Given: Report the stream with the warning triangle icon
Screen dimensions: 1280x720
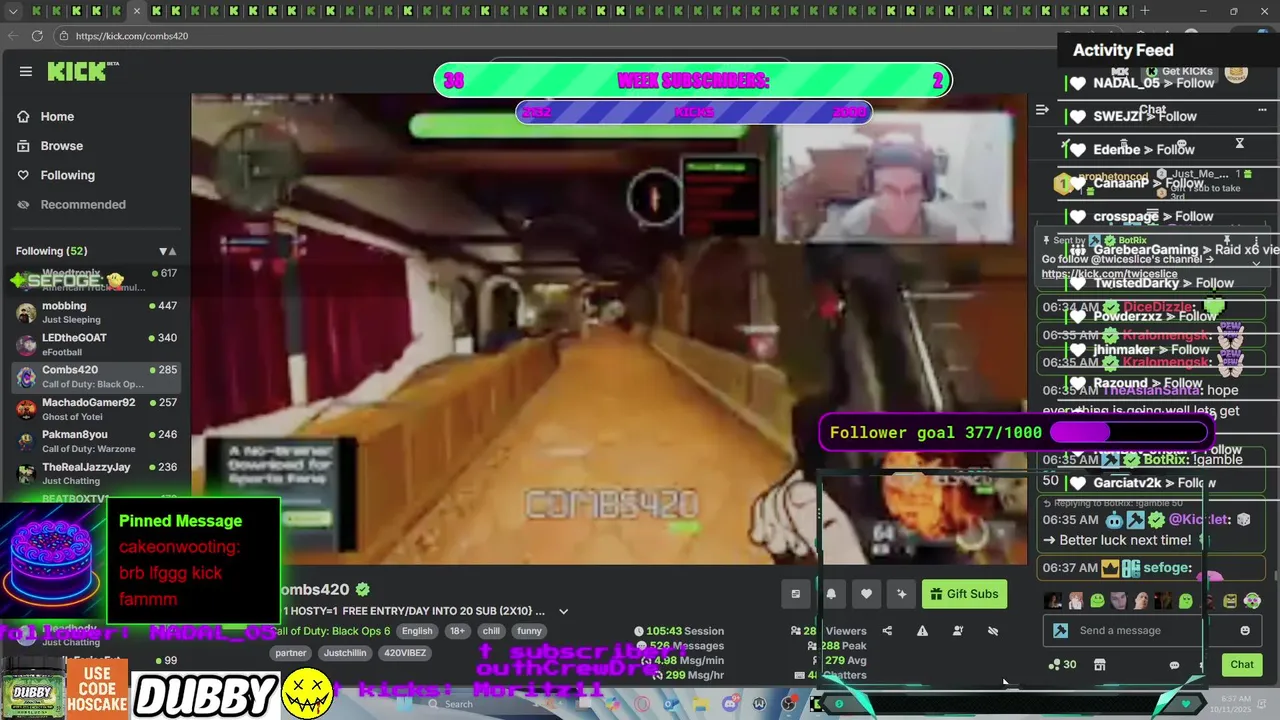Looking at the screenshot, I should [x=922, y=631].
